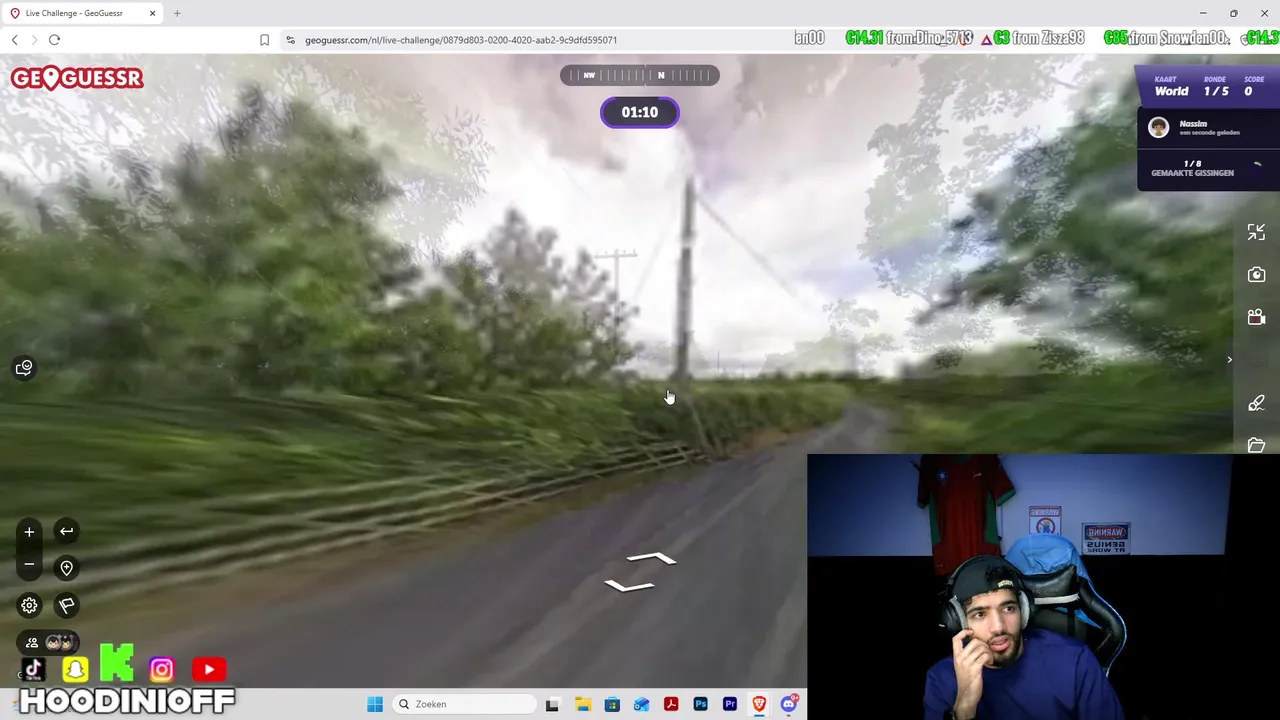Screen dimensions: 1280x720
Task: Start recording with the video camera icon
Action: point(1257,317)
